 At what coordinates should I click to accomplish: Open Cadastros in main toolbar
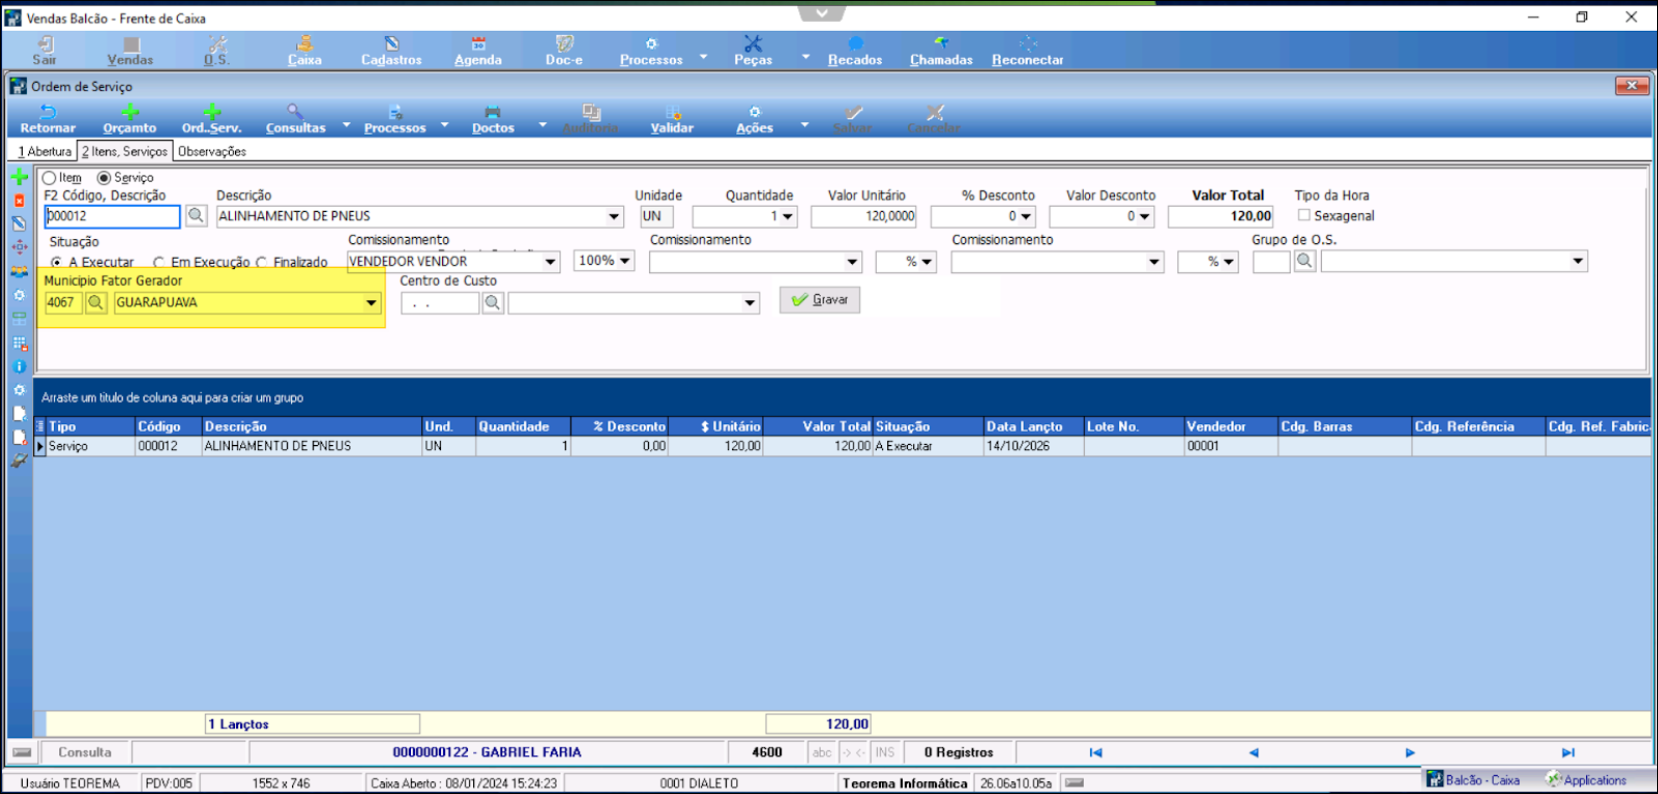pos(391,50)
